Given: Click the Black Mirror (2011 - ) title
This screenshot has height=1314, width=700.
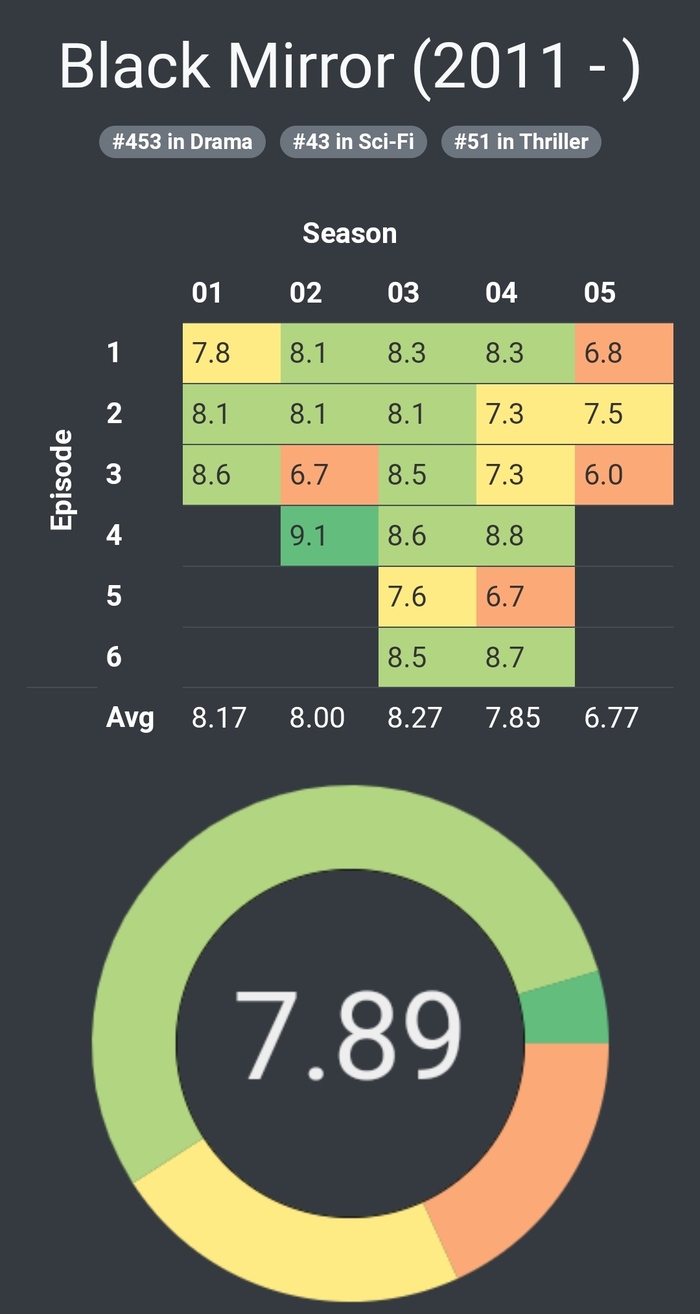Looking at the screenshot, I should 349,67.
